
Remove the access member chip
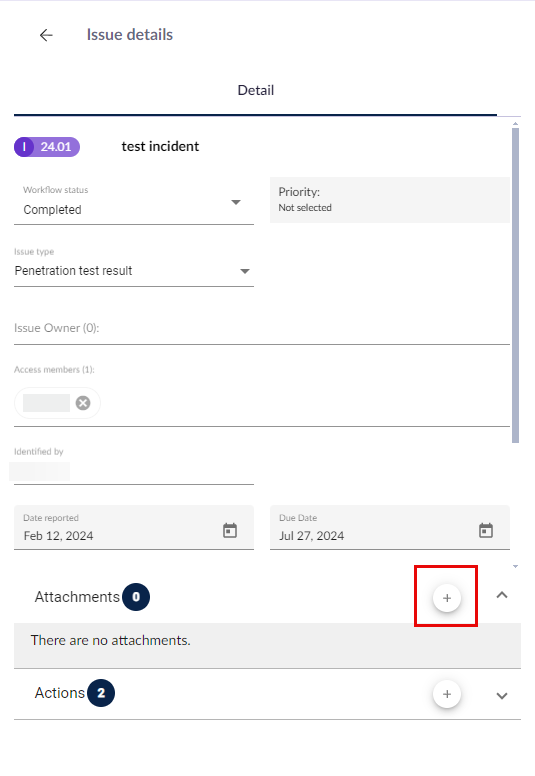coord(83,403)
